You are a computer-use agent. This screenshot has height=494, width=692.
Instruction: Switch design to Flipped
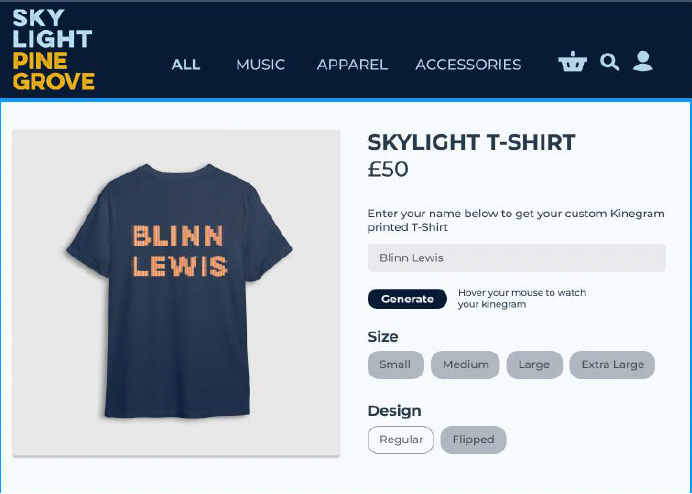tap(473, 440)
